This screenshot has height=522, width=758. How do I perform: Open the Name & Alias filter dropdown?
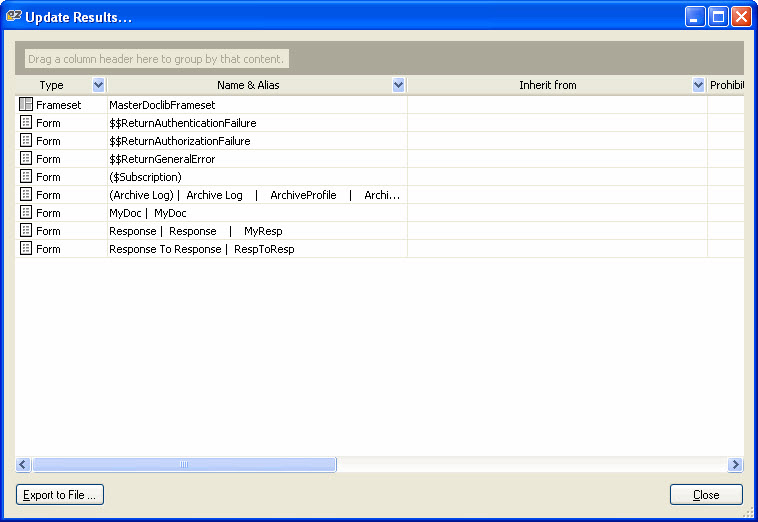398,86
